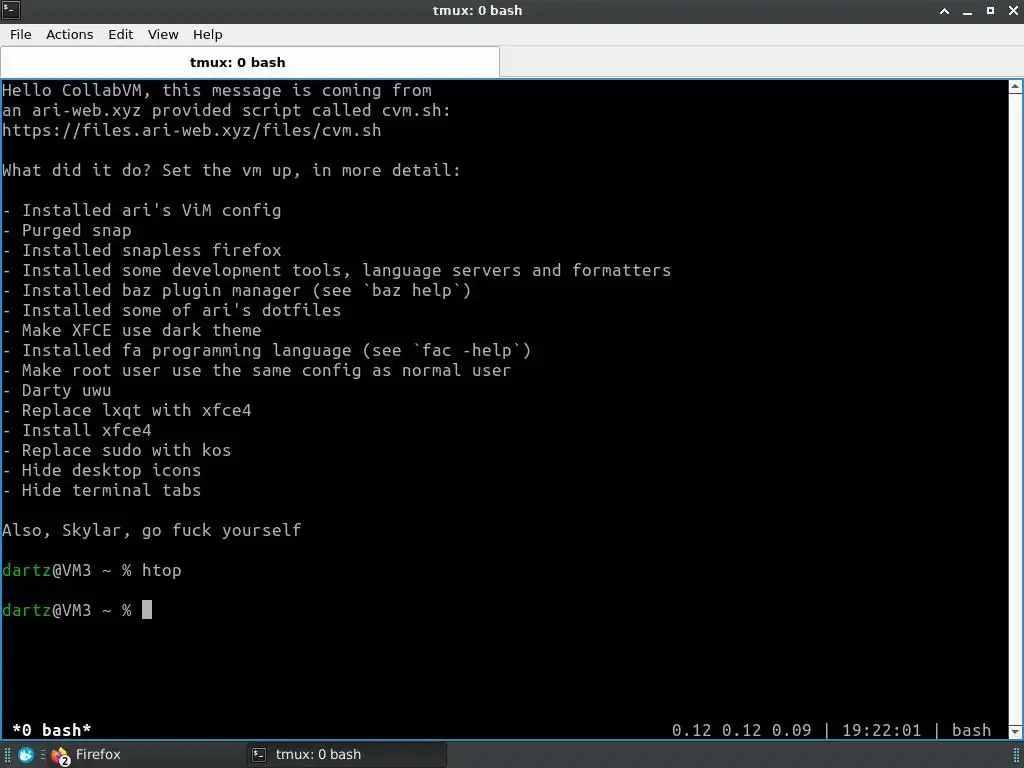The image size is (1024, 768).
Task: Open the Help menu
Action: coord(207,35)
